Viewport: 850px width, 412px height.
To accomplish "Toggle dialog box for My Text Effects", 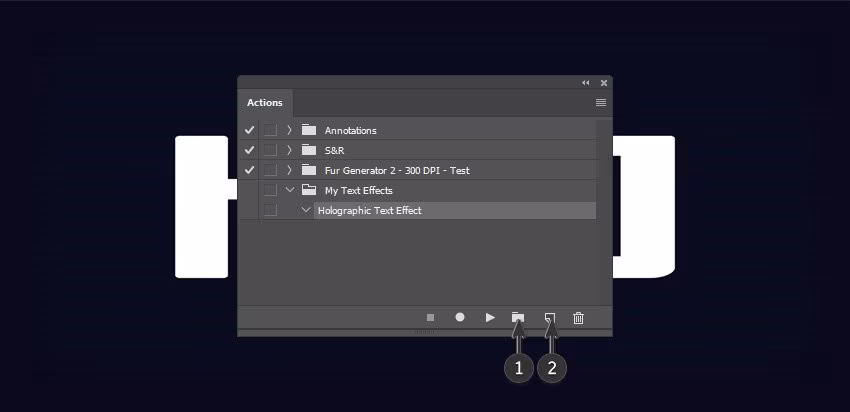I will [270, 190].
